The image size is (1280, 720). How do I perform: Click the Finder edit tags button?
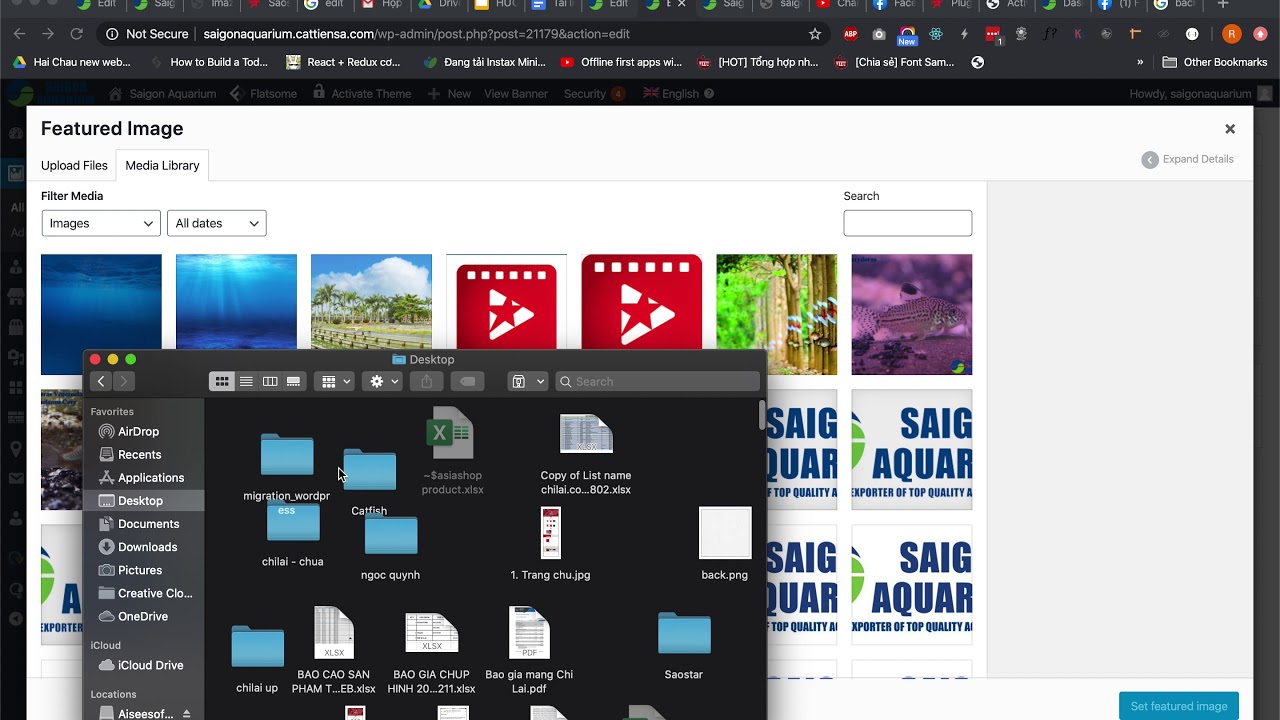tap(467, 381)
